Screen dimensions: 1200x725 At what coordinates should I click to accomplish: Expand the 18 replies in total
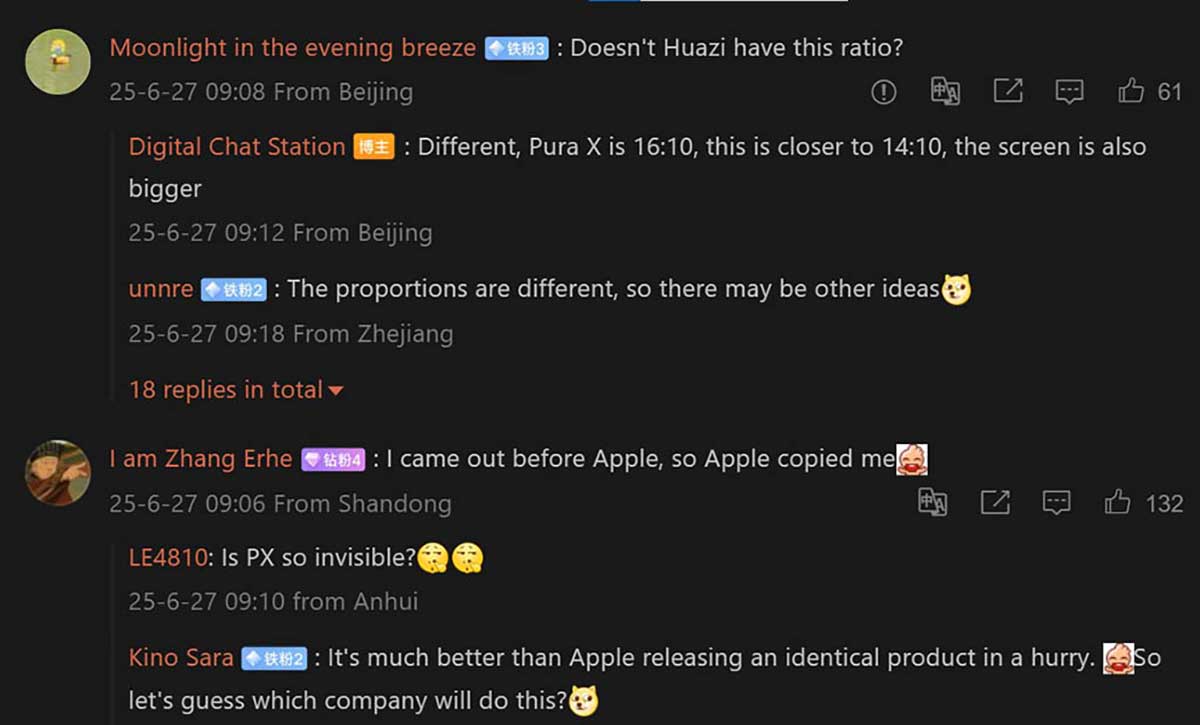236,390
